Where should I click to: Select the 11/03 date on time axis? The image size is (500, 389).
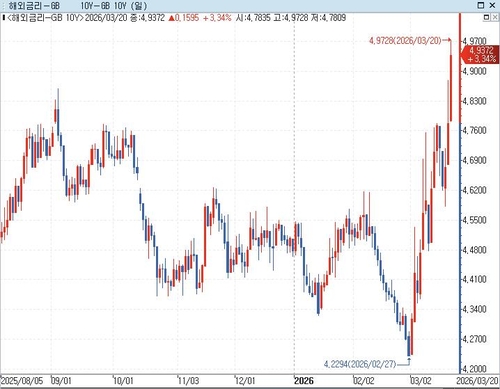188,381
